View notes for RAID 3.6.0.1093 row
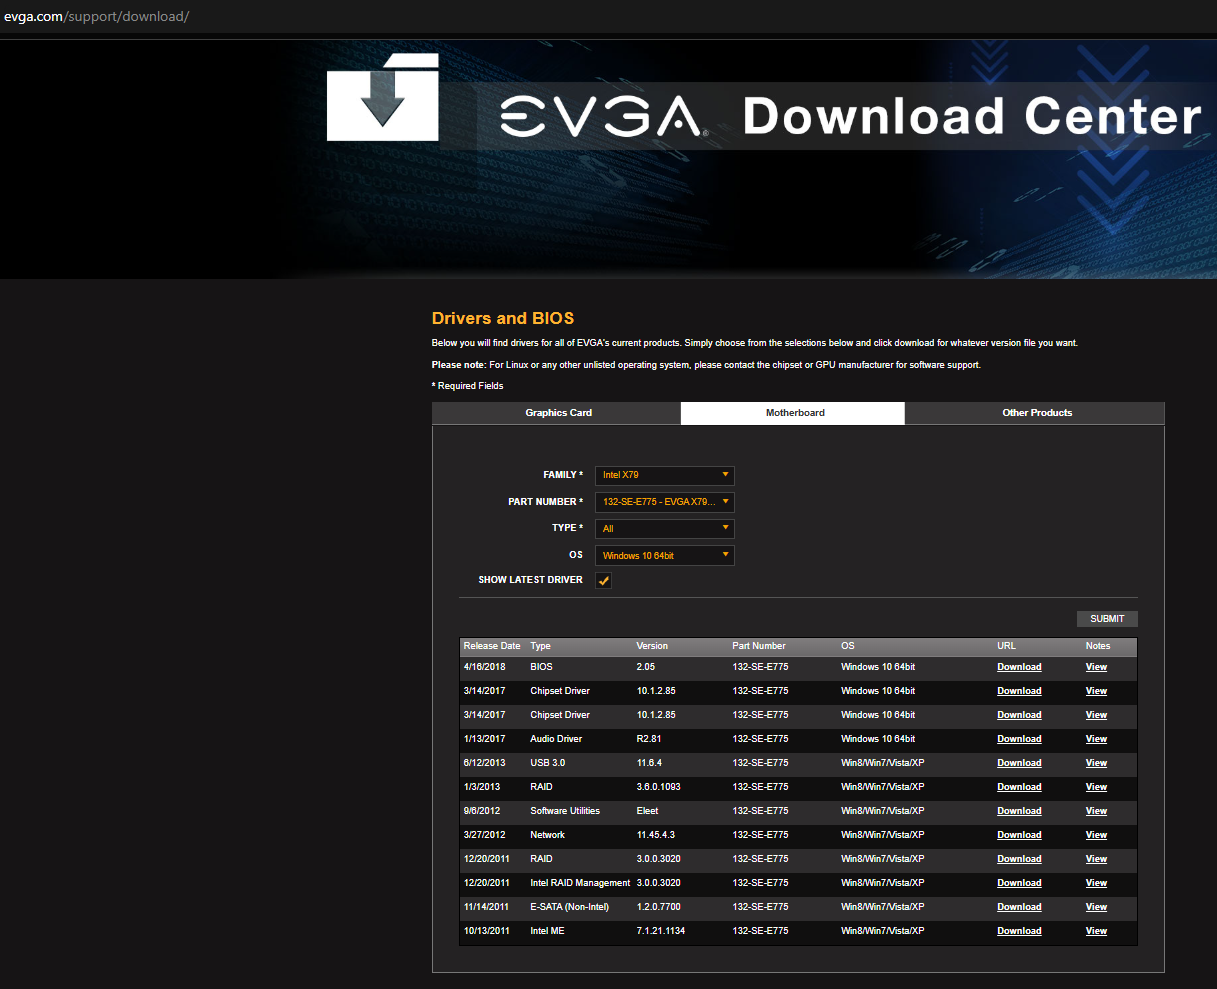The height and width of the screenshot is (989, 1217). coord(1096,787)
